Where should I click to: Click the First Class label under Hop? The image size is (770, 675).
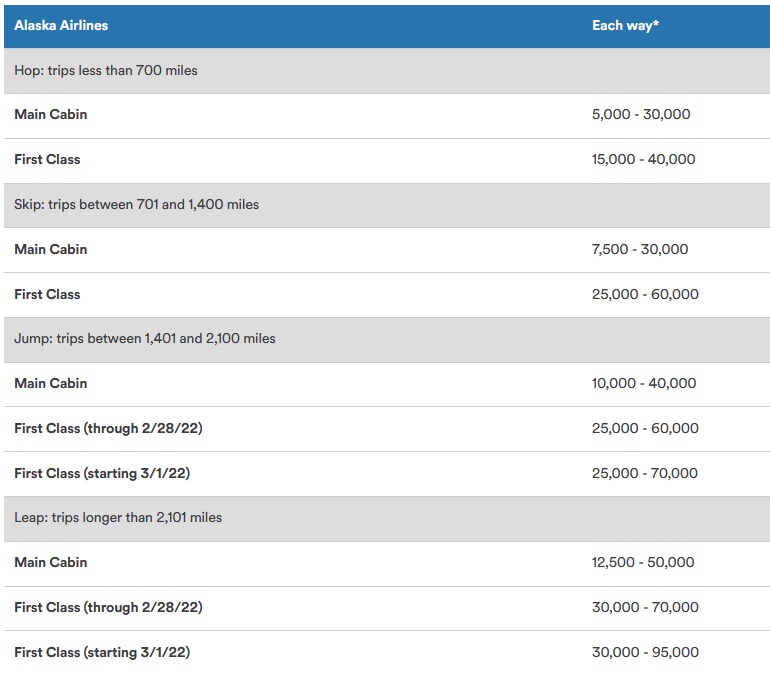[47, 160]
